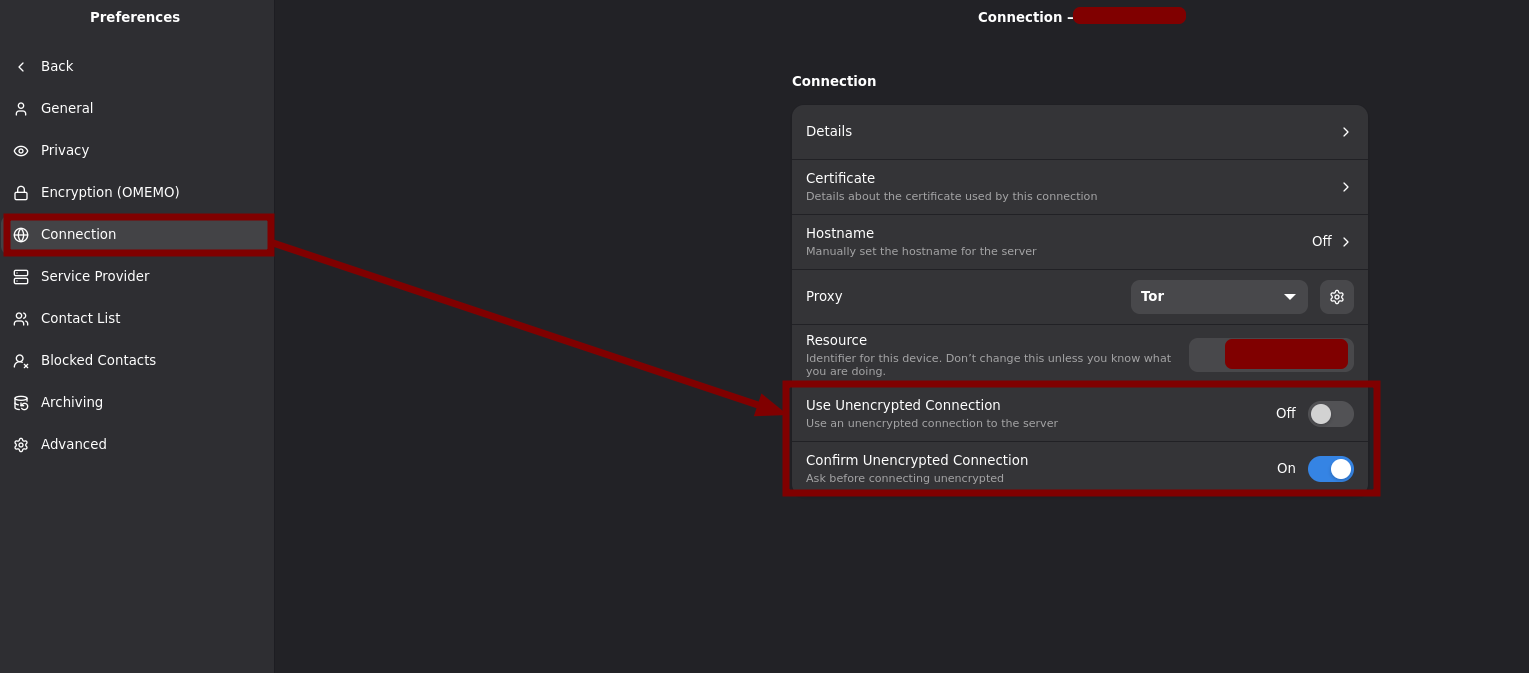
Task: Open proxy settings via gear icon
Action: coord(1336,297)
